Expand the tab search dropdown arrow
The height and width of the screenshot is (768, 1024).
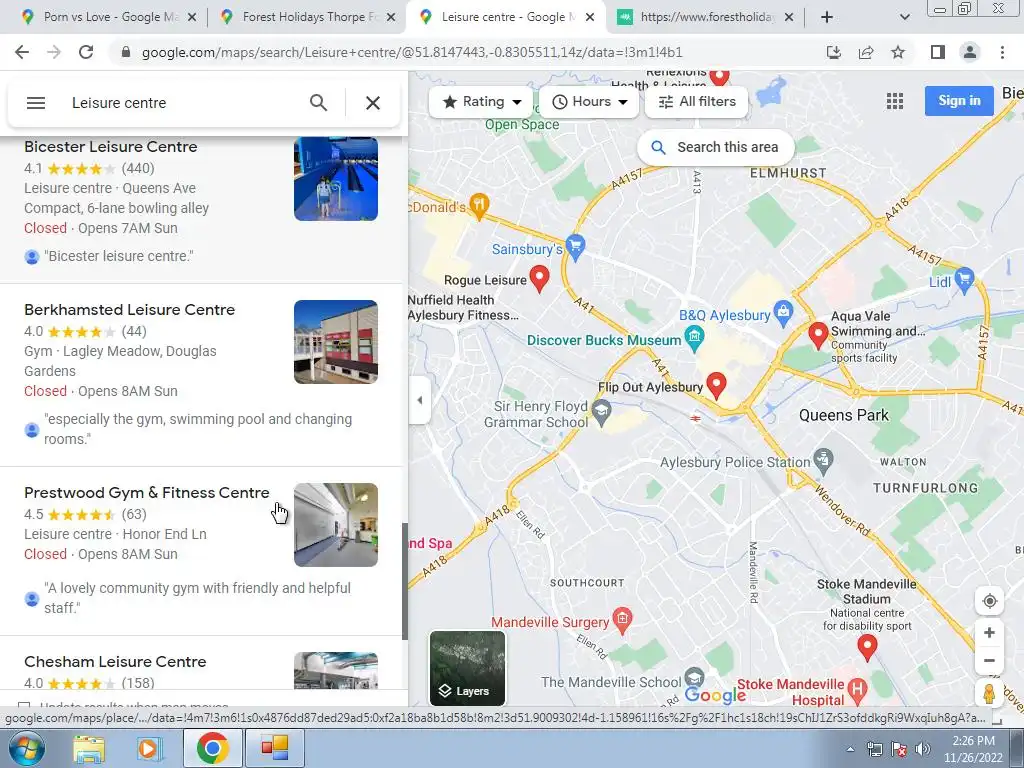point(904,17)
